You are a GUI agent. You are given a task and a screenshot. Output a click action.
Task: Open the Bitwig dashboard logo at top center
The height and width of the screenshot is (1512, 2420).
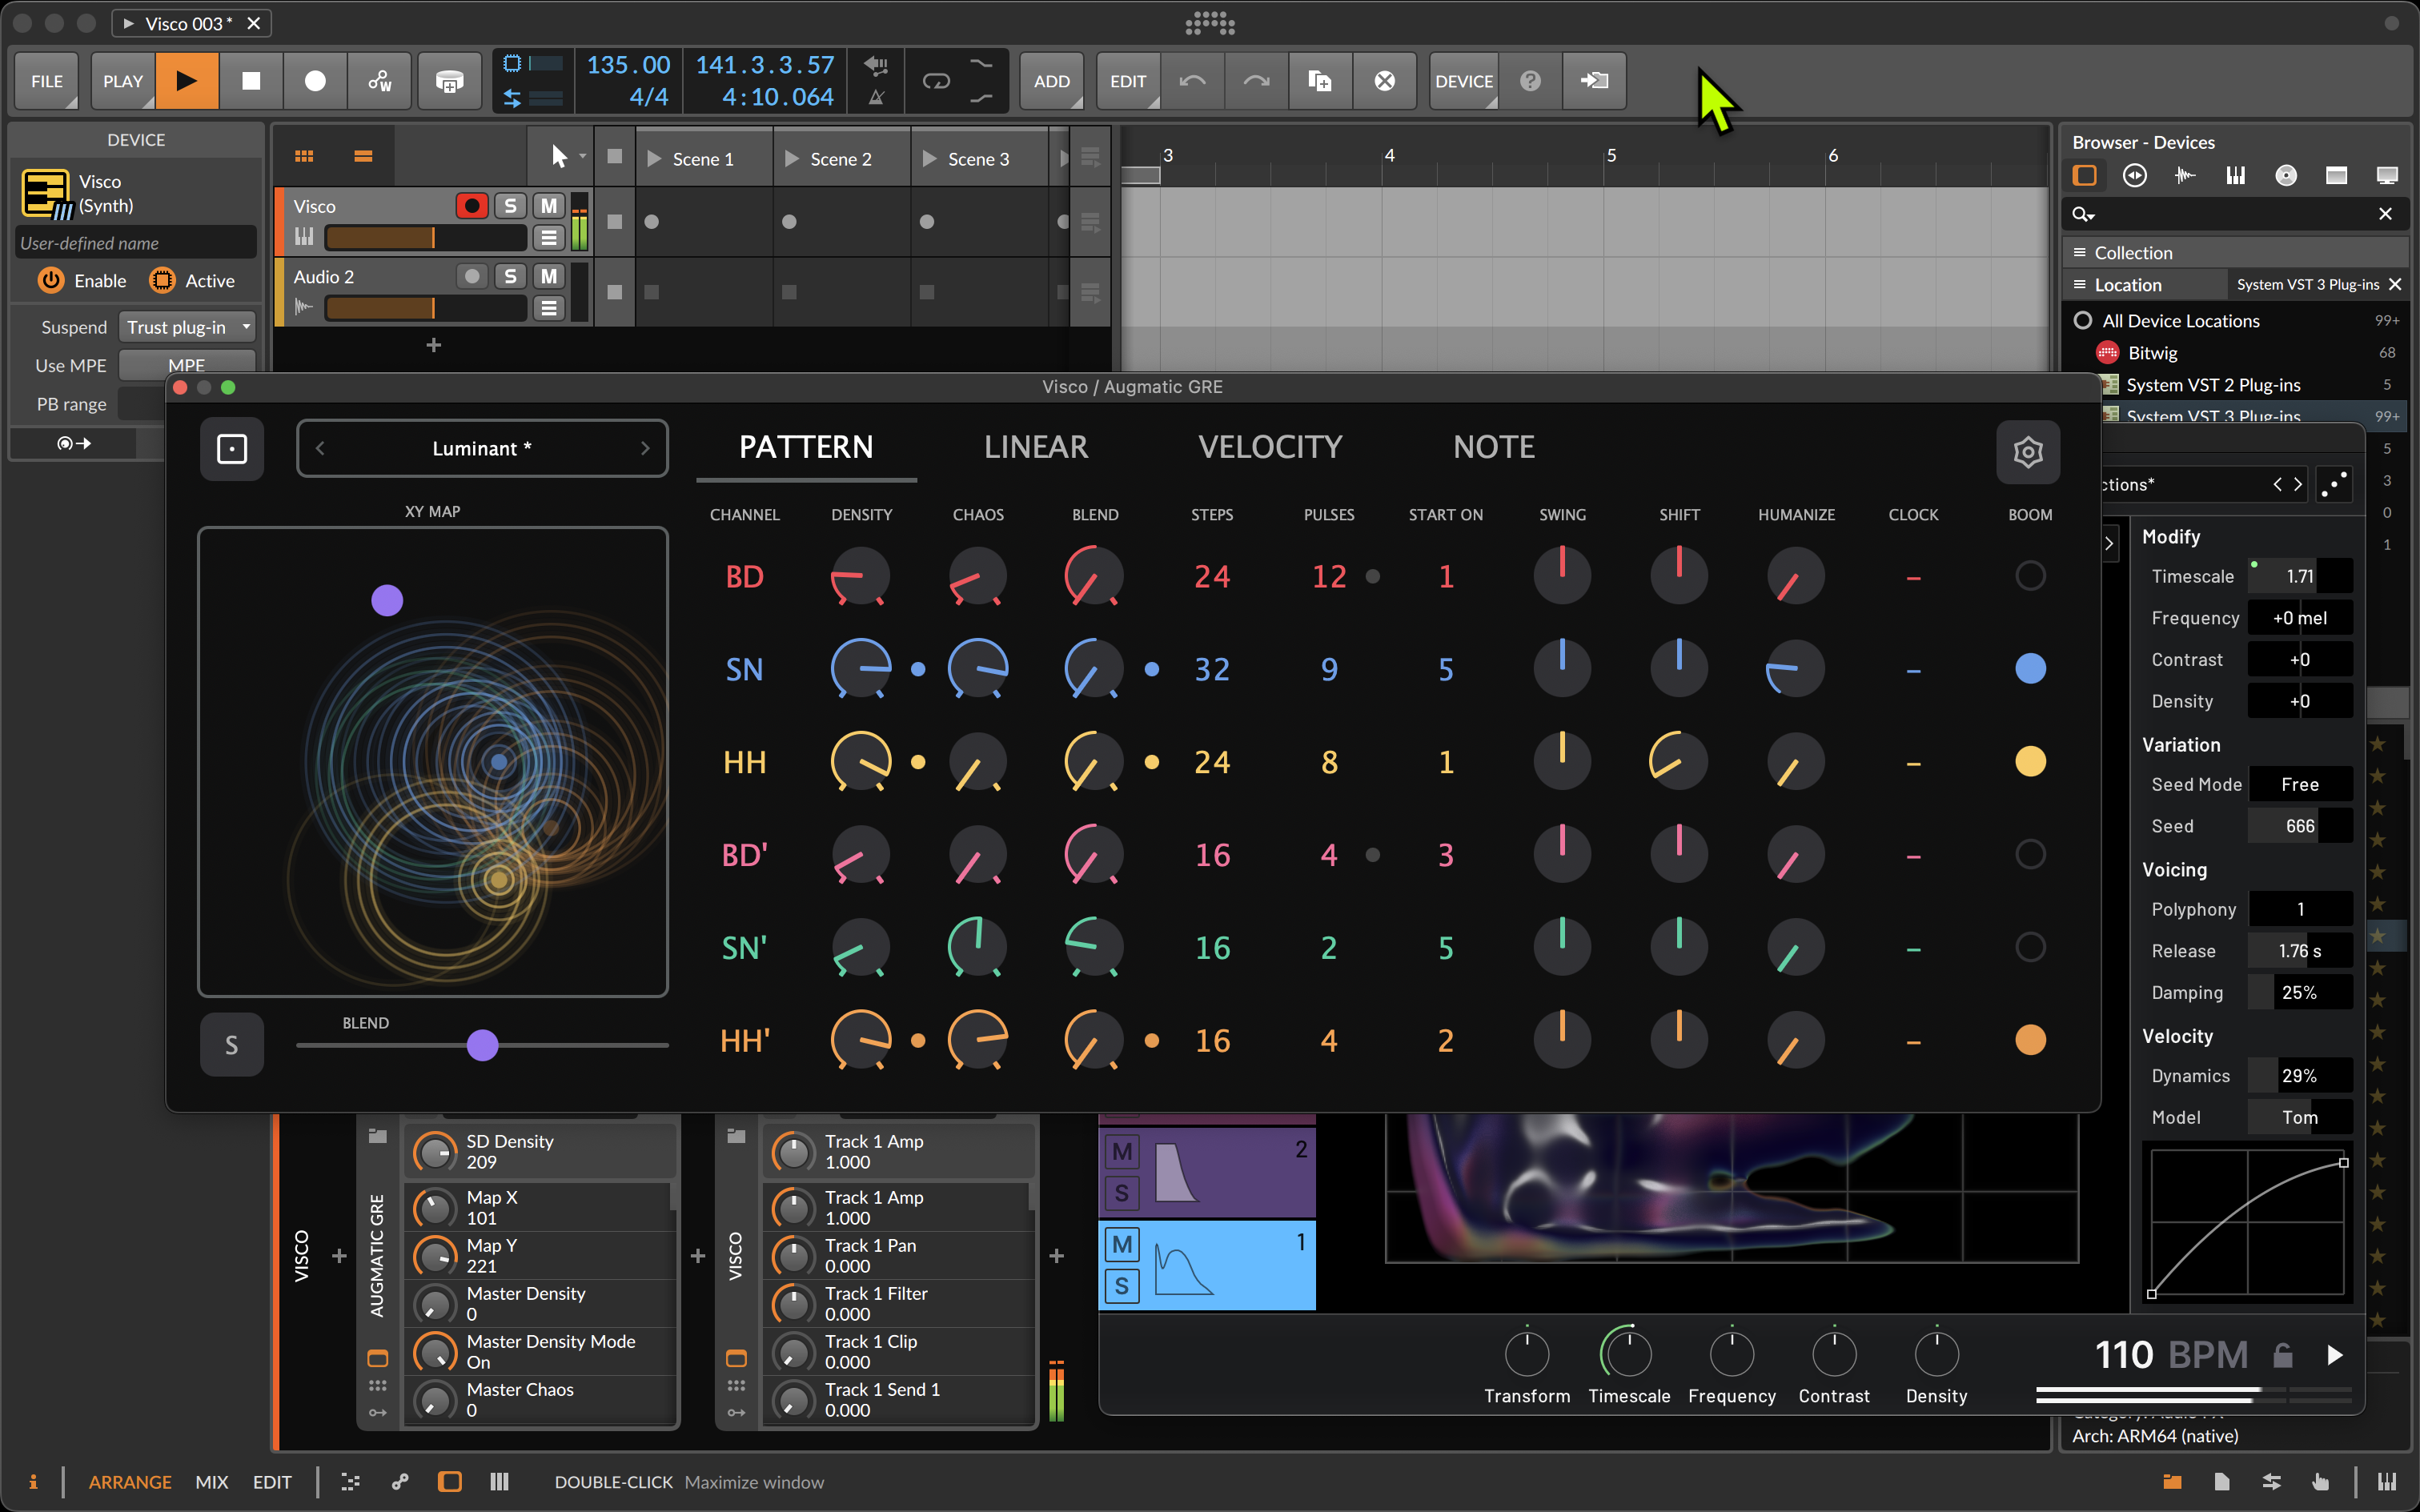[1209, 24]
